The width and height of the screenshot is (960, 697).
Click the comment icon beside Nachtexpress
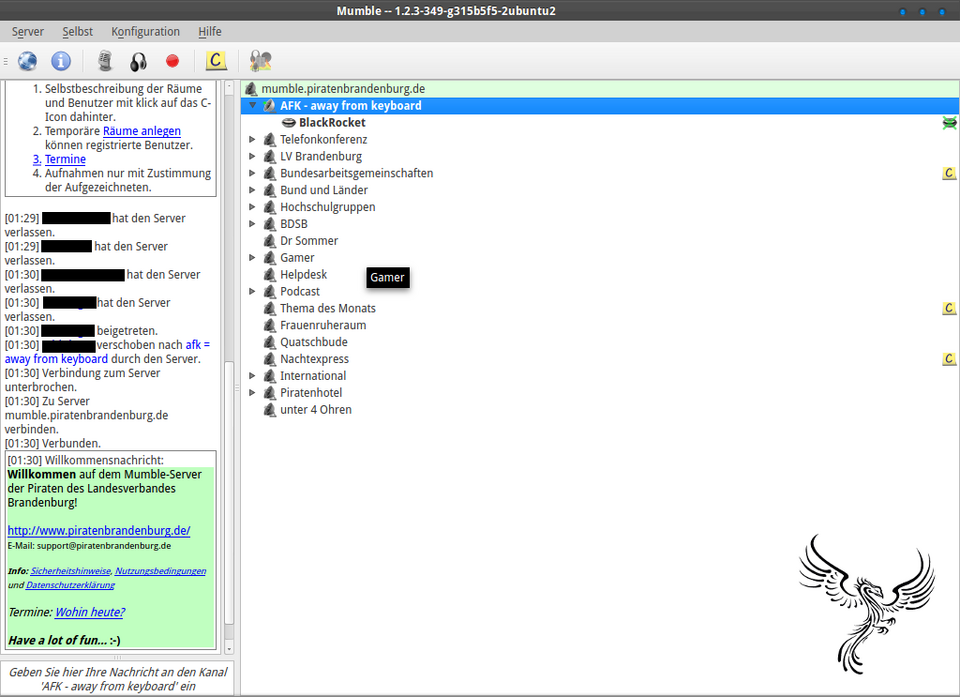coord(949,358)
